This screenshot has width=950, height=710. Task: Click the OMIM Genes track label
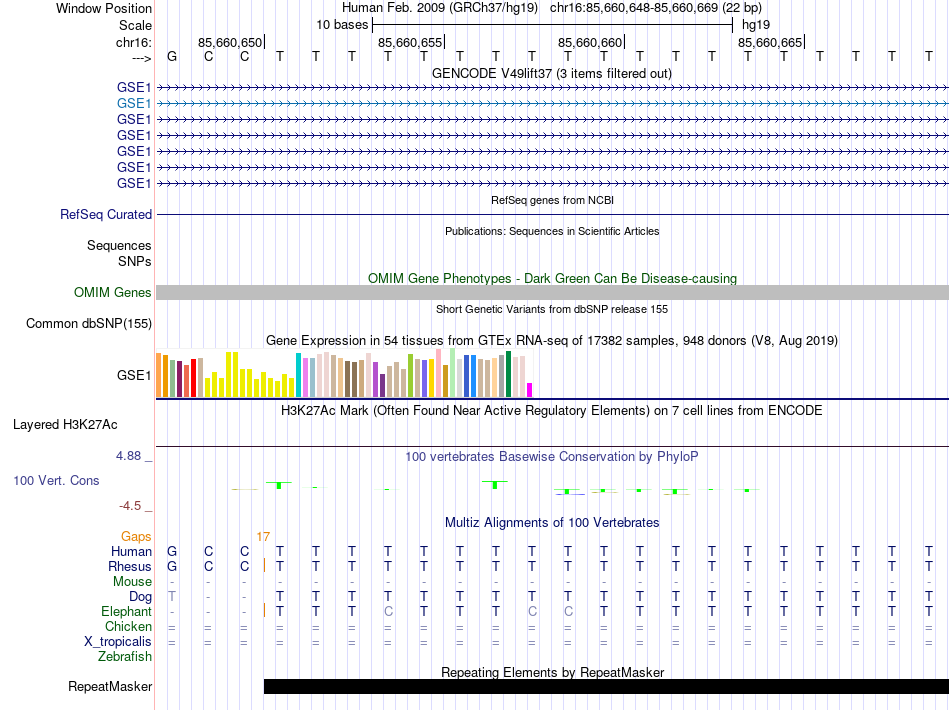coord(113,293)
